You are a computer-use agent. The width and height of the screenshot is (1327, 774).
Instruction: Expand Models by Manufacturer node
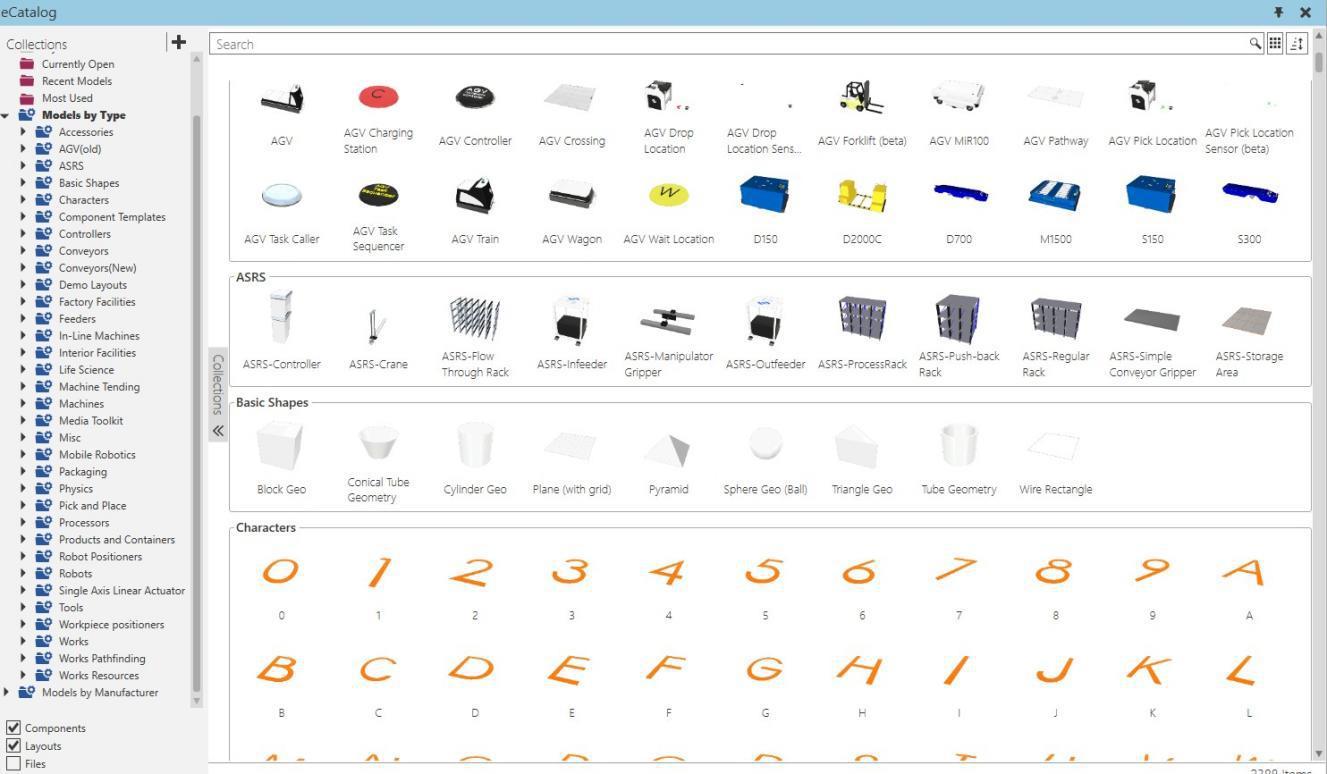pos(7,692)
